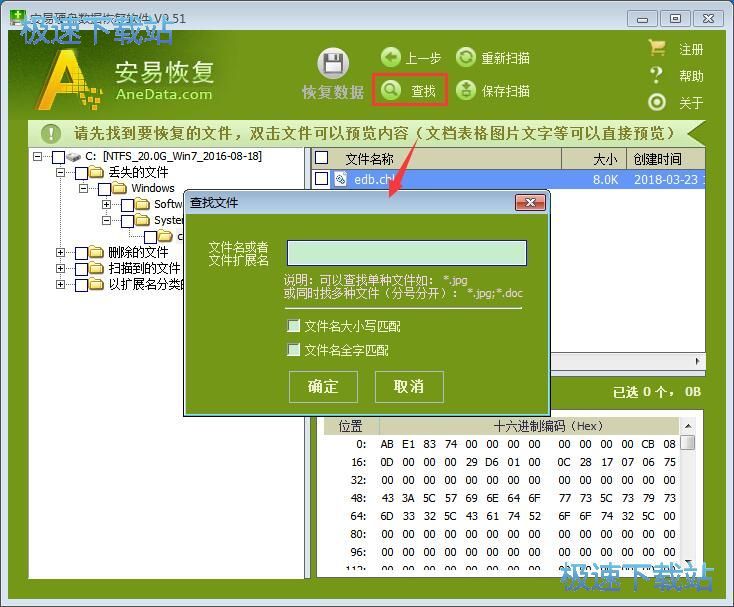
Task: Click the 丢失的文件 folder icon
Action: click(96, 172)
